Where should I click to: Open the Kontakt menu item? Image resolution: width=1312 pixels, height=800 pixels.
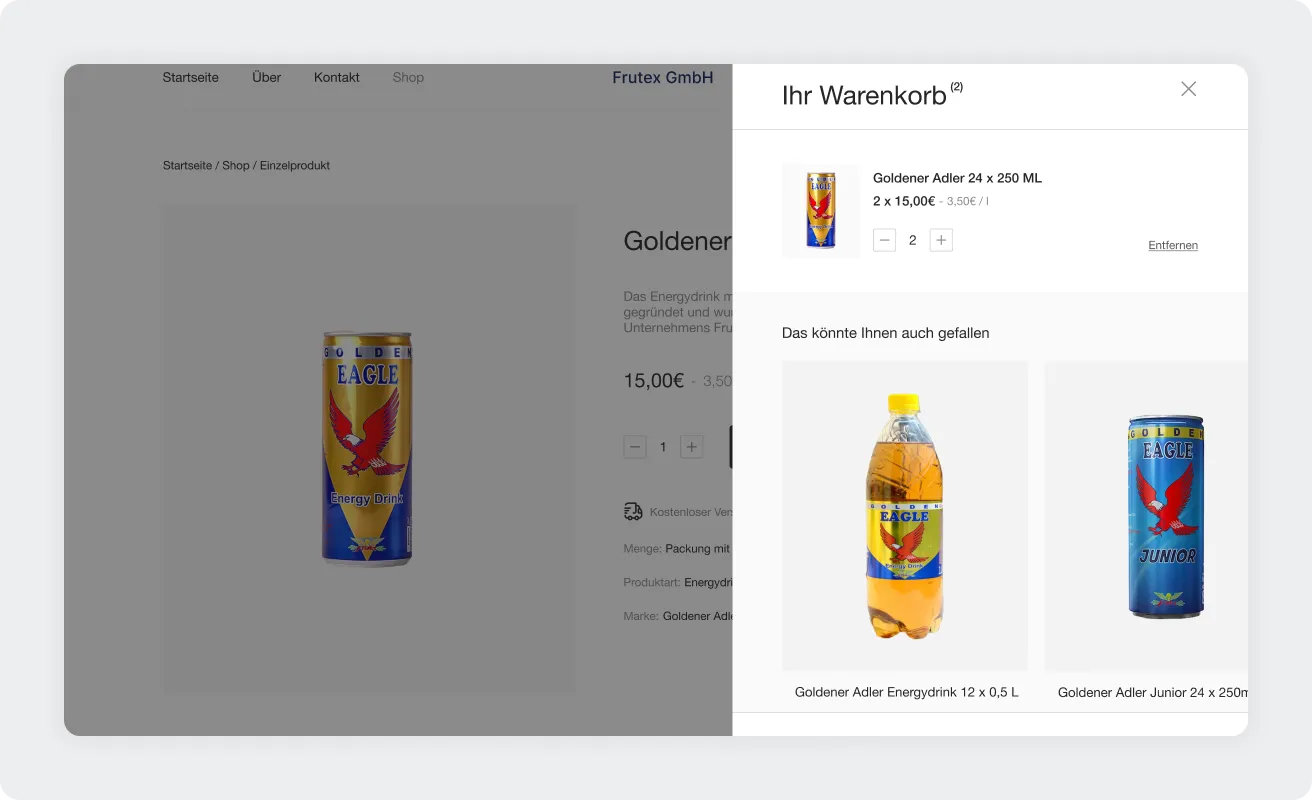click(x=337, y=77)
